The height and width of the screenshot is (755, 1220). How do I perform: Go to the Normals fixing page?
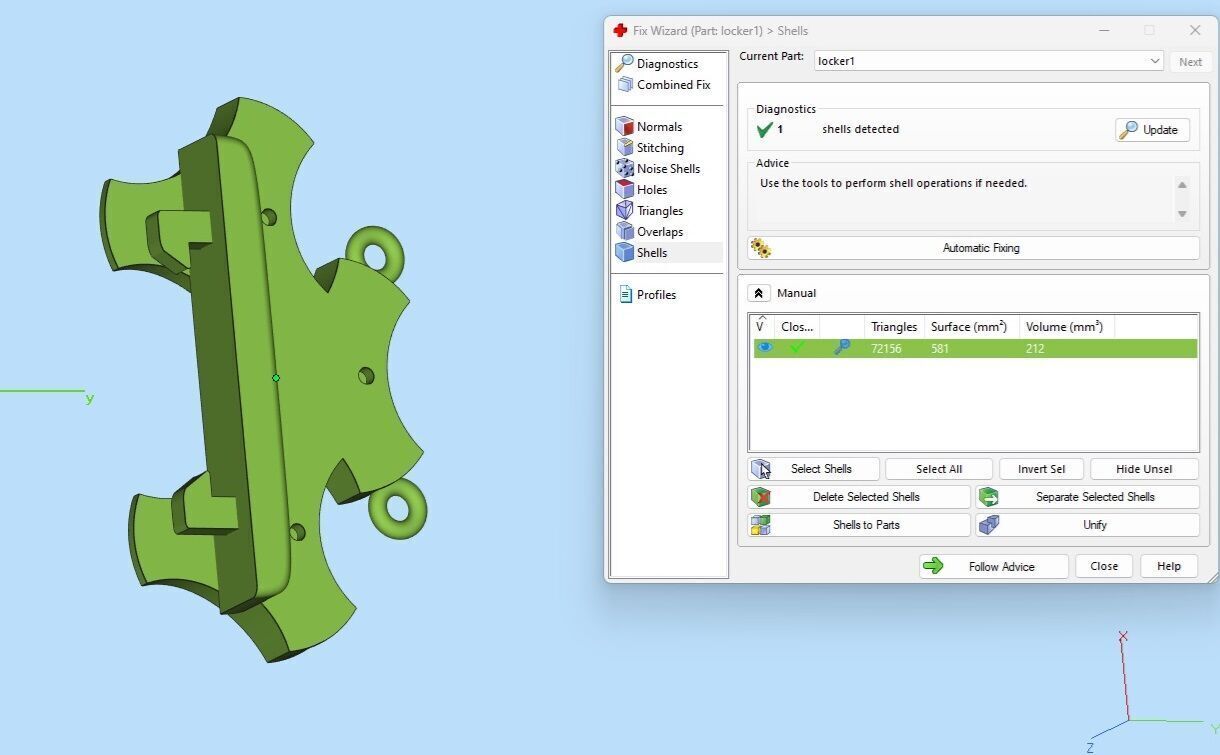659,127
